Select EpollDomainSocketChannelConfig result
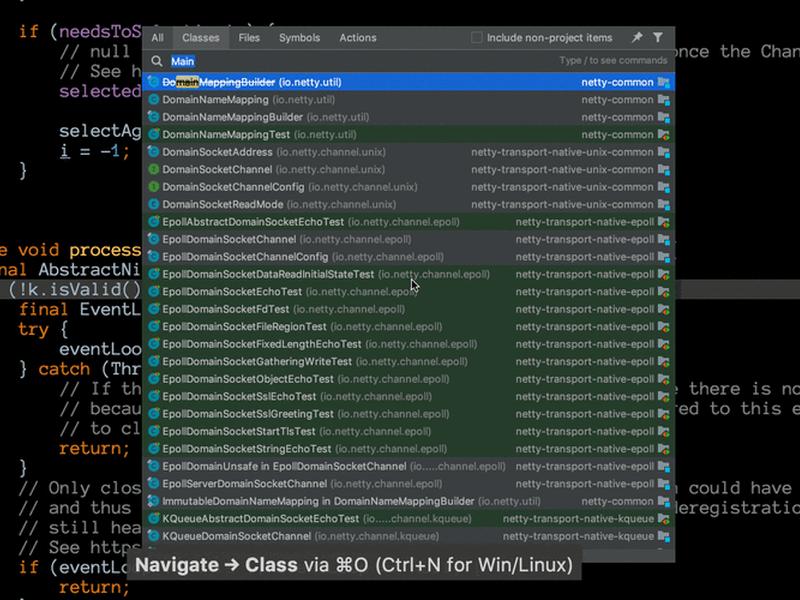This screenshot has width=800, height=600. pos(408,257)
